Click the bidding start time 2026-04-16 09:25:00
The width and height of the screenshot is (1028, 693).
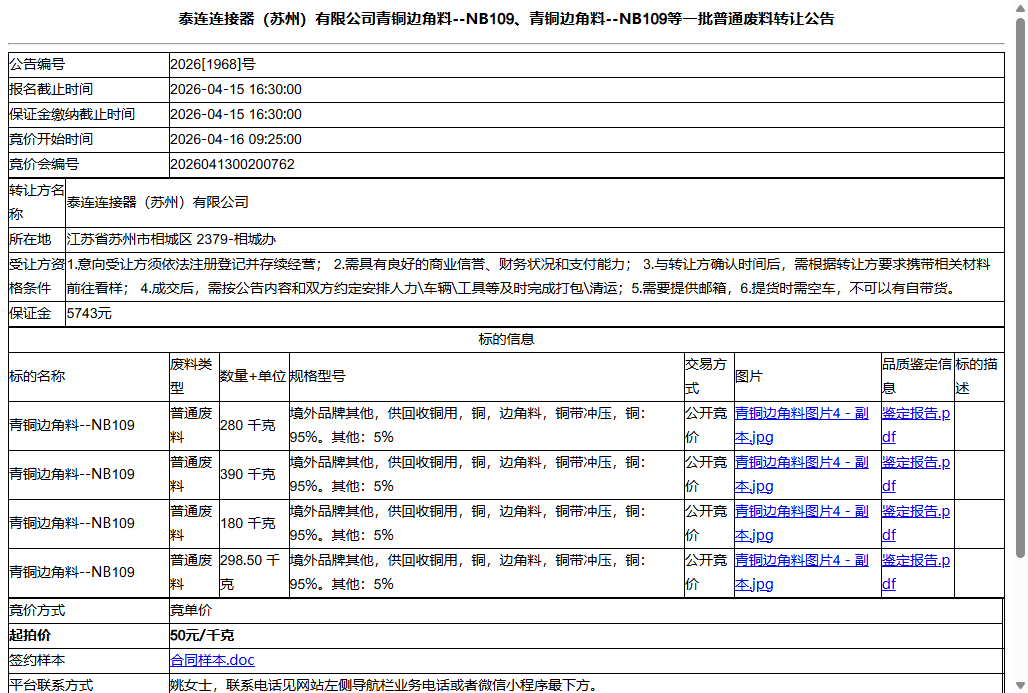(235, 139)
